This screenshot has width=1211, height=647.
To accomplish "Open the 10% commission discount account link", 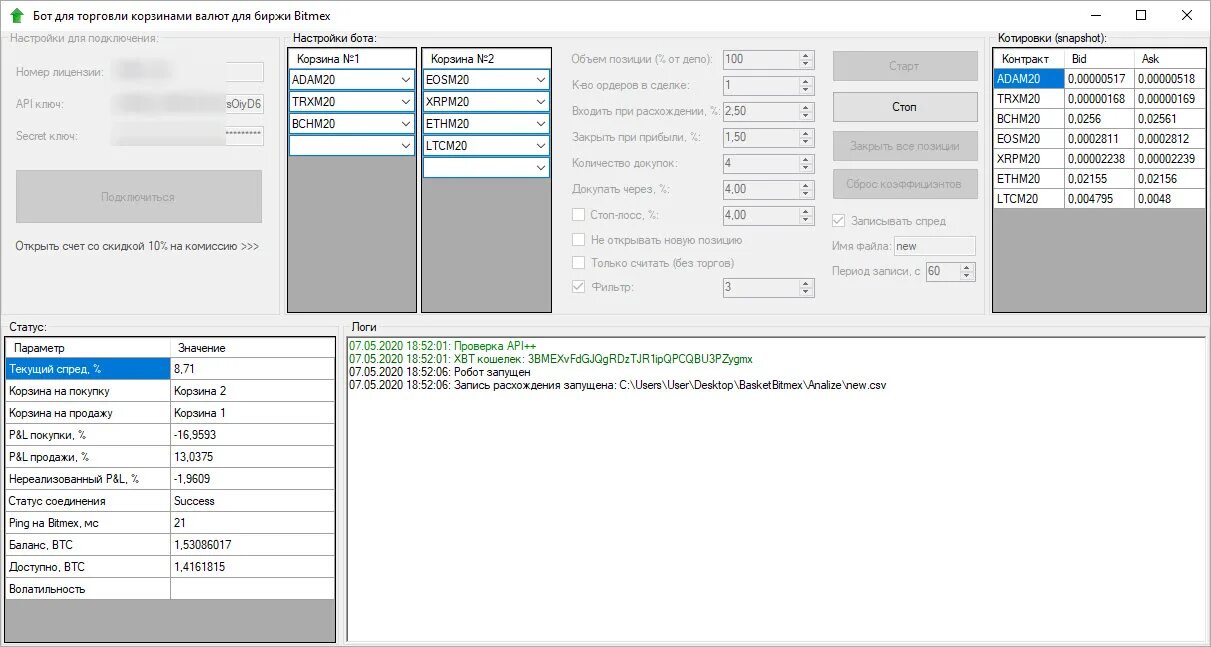I will [137, 246].
